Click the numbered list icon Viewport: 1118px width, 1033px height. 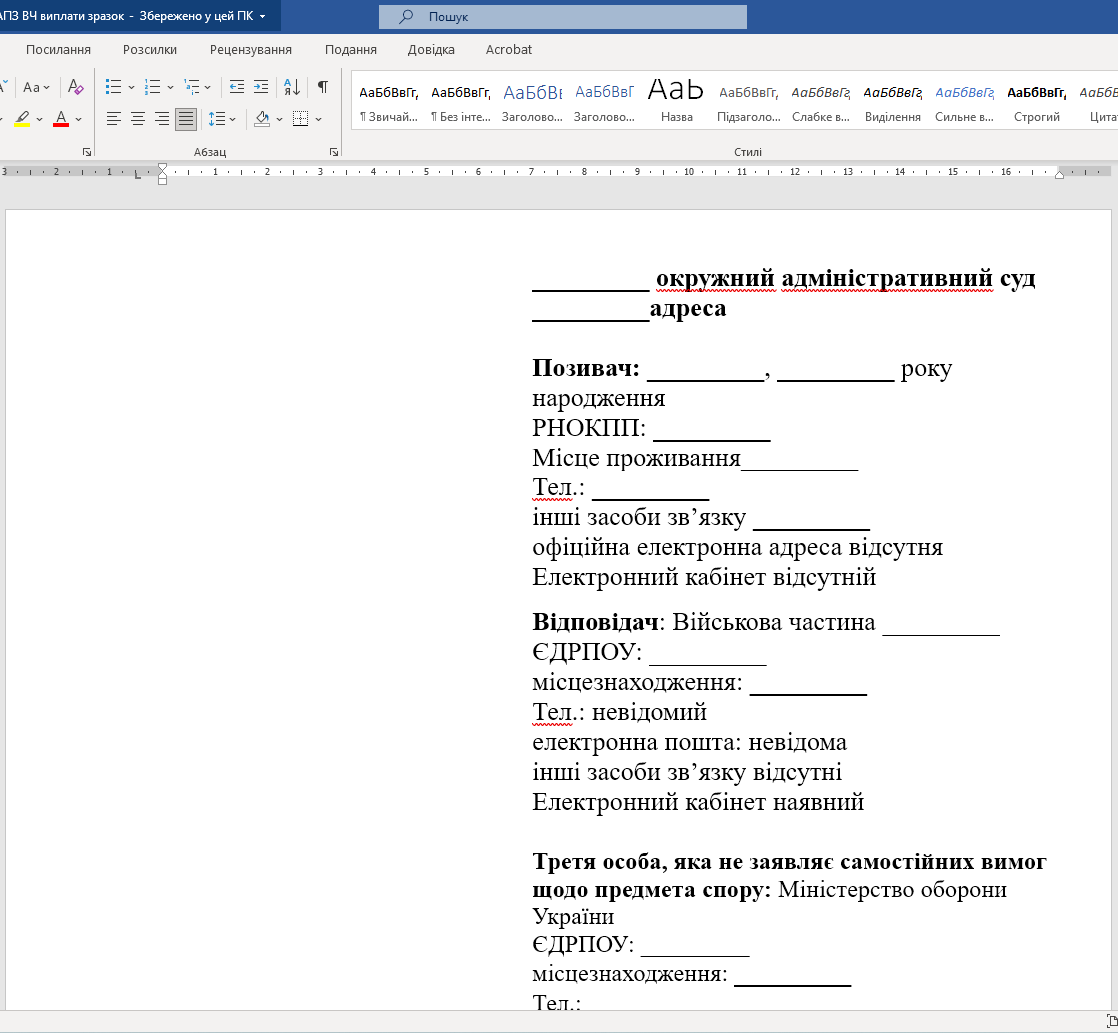(153, 87)
